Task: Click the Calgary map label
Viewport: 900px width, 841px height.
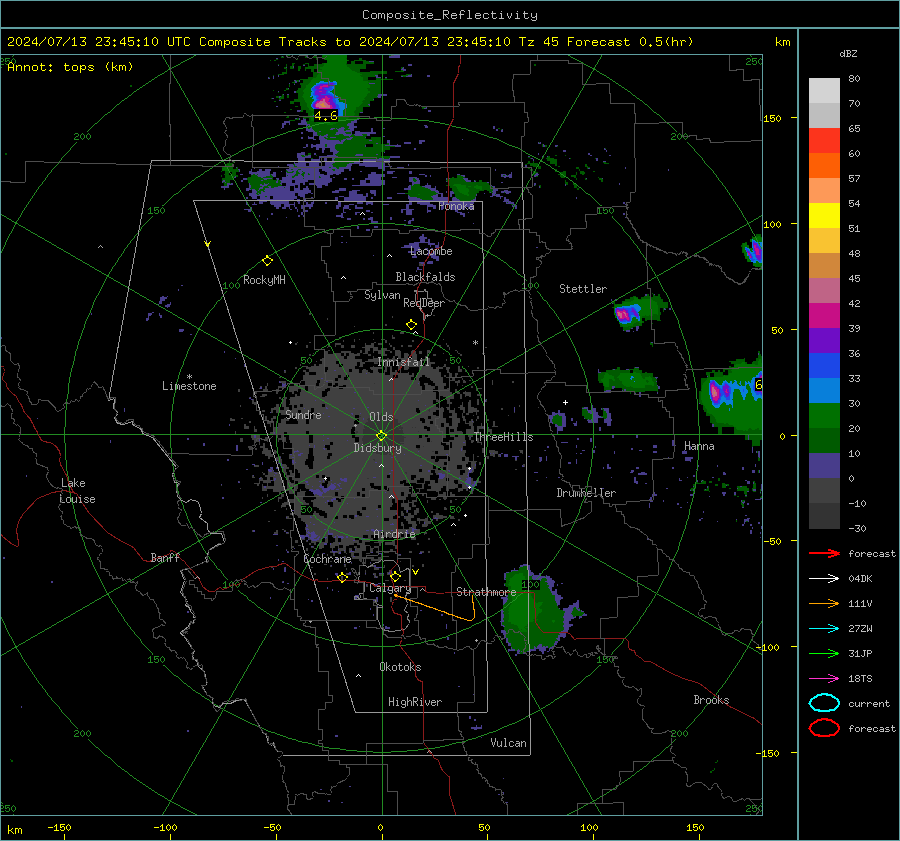Action: [x=390, y=588]
